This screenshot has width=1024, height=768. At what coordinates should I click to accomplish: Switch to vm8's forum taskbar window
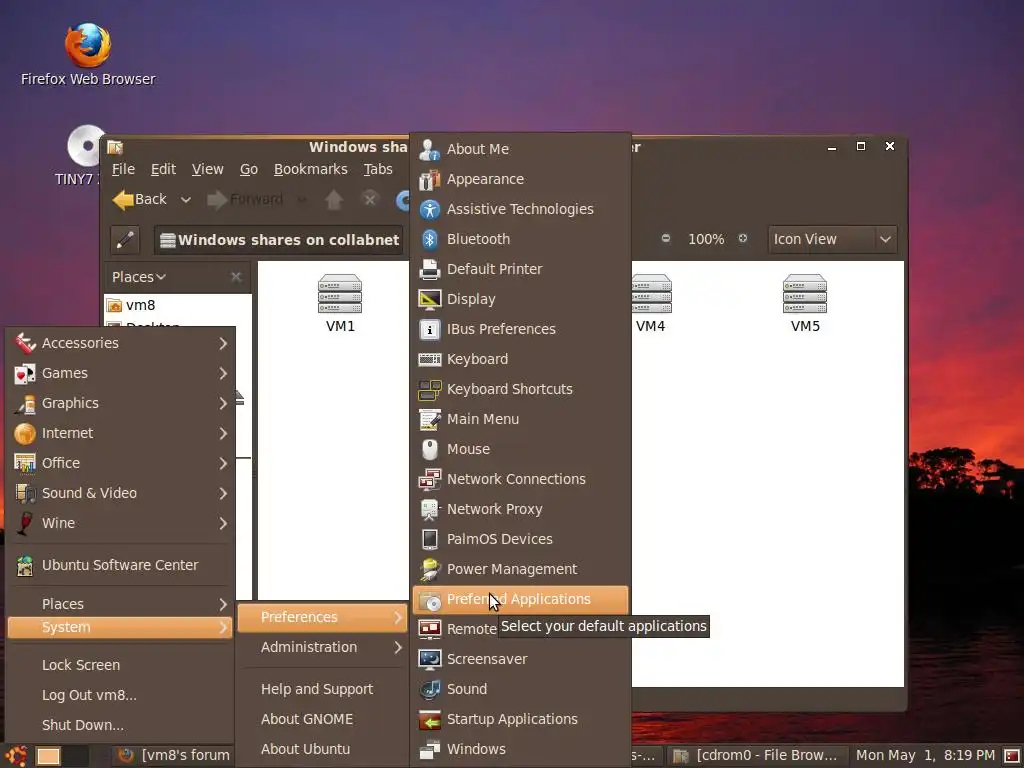tap(174, 756)
